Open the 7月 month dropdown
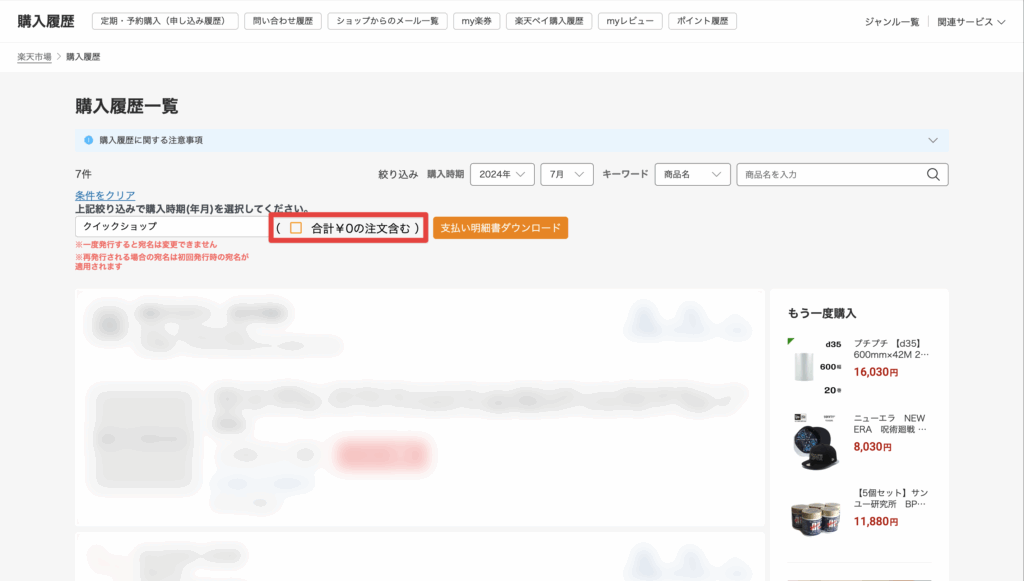The height and width of the screenshot is (581, 1024). pos(567,175)
